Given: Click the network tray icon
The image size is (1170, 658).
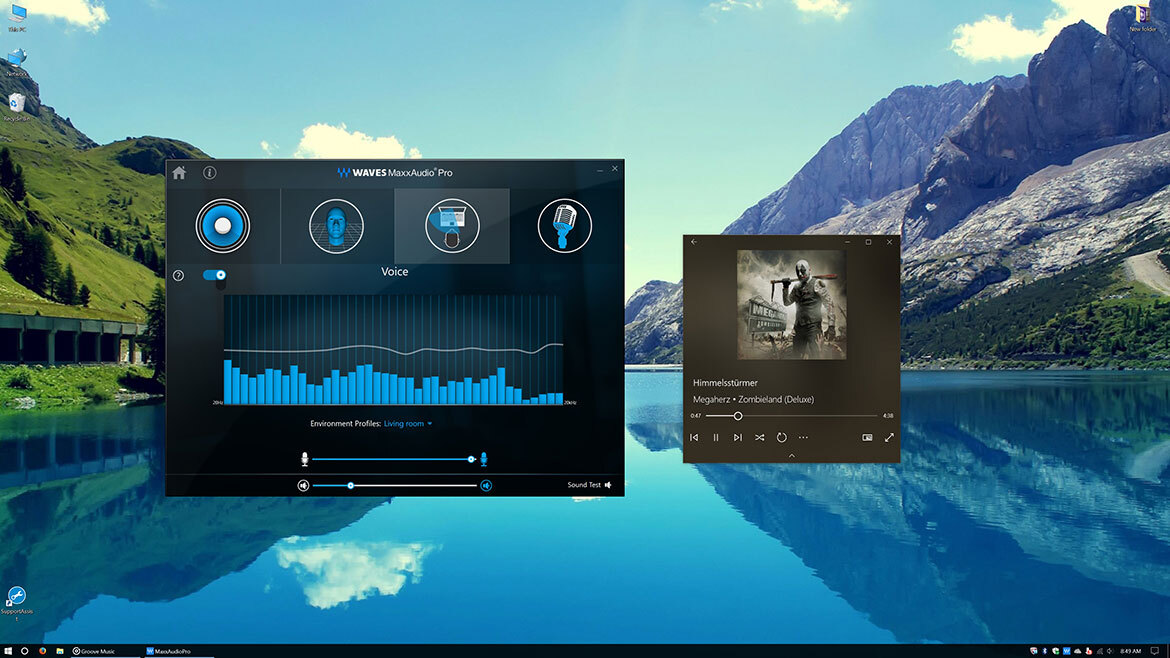Looking at the screenshot, I should click(1100, 651).
